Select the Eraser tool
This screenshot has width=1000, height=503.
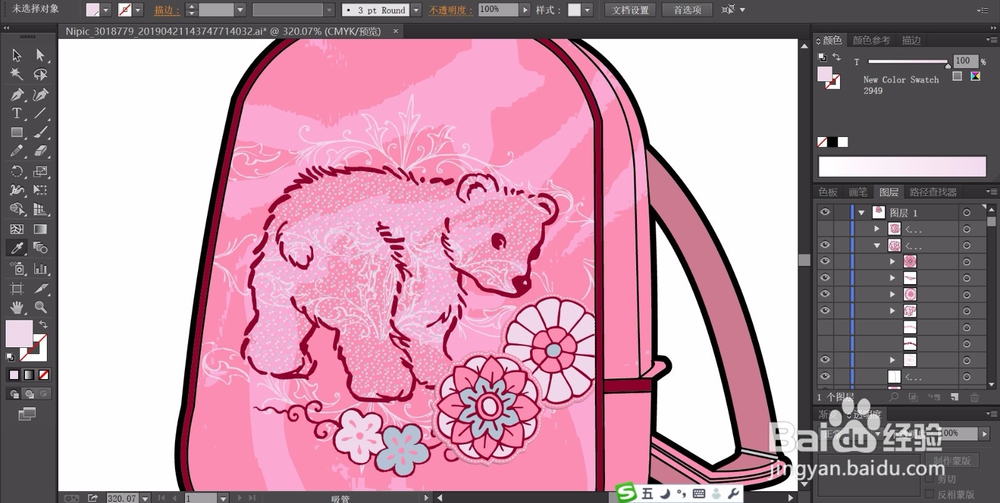pyautogui.click(x=40, y=152)
